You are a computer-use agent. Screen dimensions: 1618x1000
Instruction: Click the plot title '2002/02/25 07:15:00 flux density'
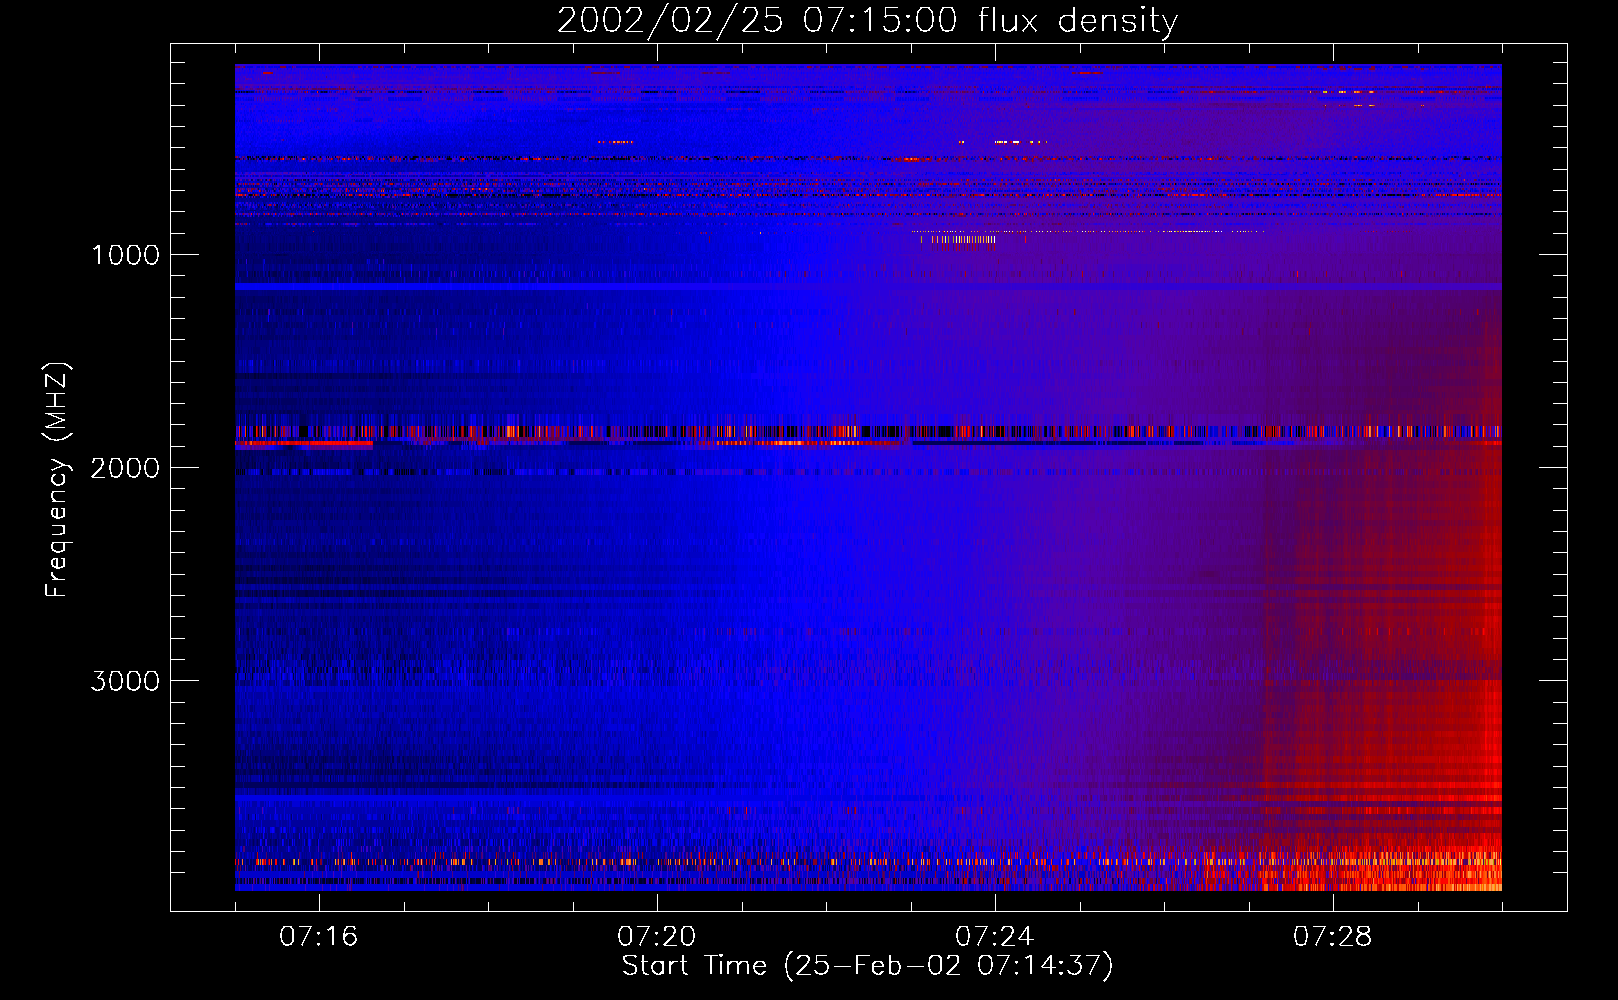click(x=867, y=20)
